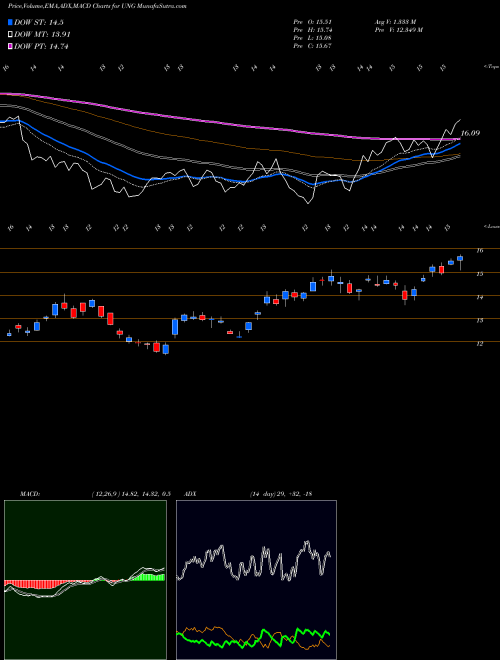The height and width of the screenshot is (660, 500).
Task: Click the ADX indicator chart thumbnail
Action: [x=256, y=580]
